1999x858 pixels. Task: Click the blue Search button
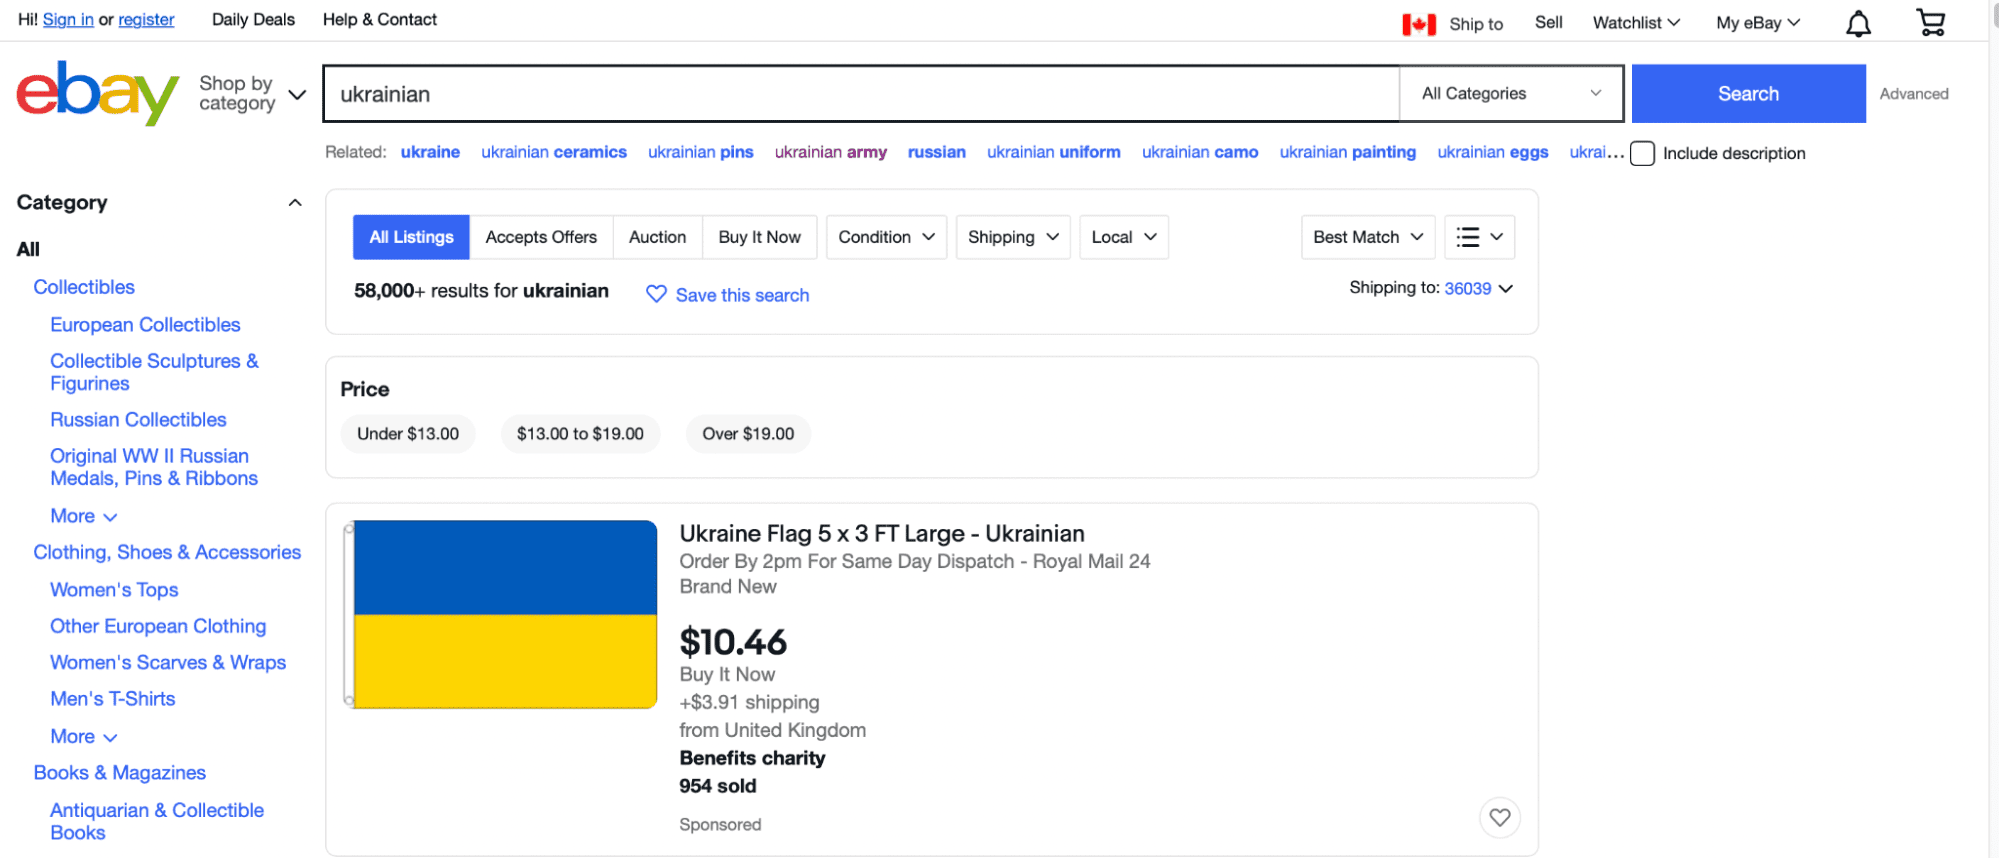point(1748,93)
